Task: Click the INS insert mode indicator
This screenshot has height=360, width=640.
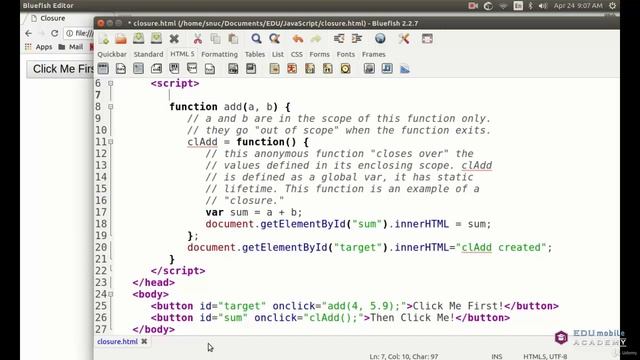Action: [x=497, y=356]
